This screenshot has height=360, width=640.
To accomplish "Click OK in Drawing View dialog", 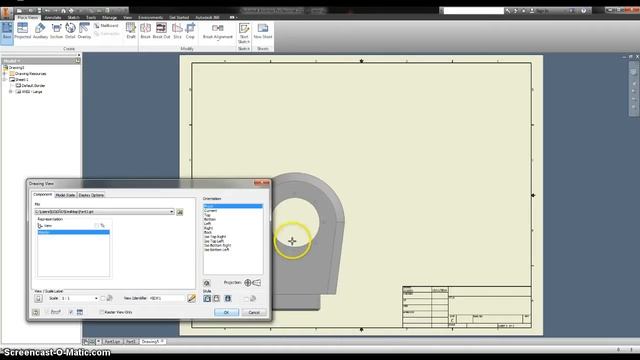I will 227,312.
